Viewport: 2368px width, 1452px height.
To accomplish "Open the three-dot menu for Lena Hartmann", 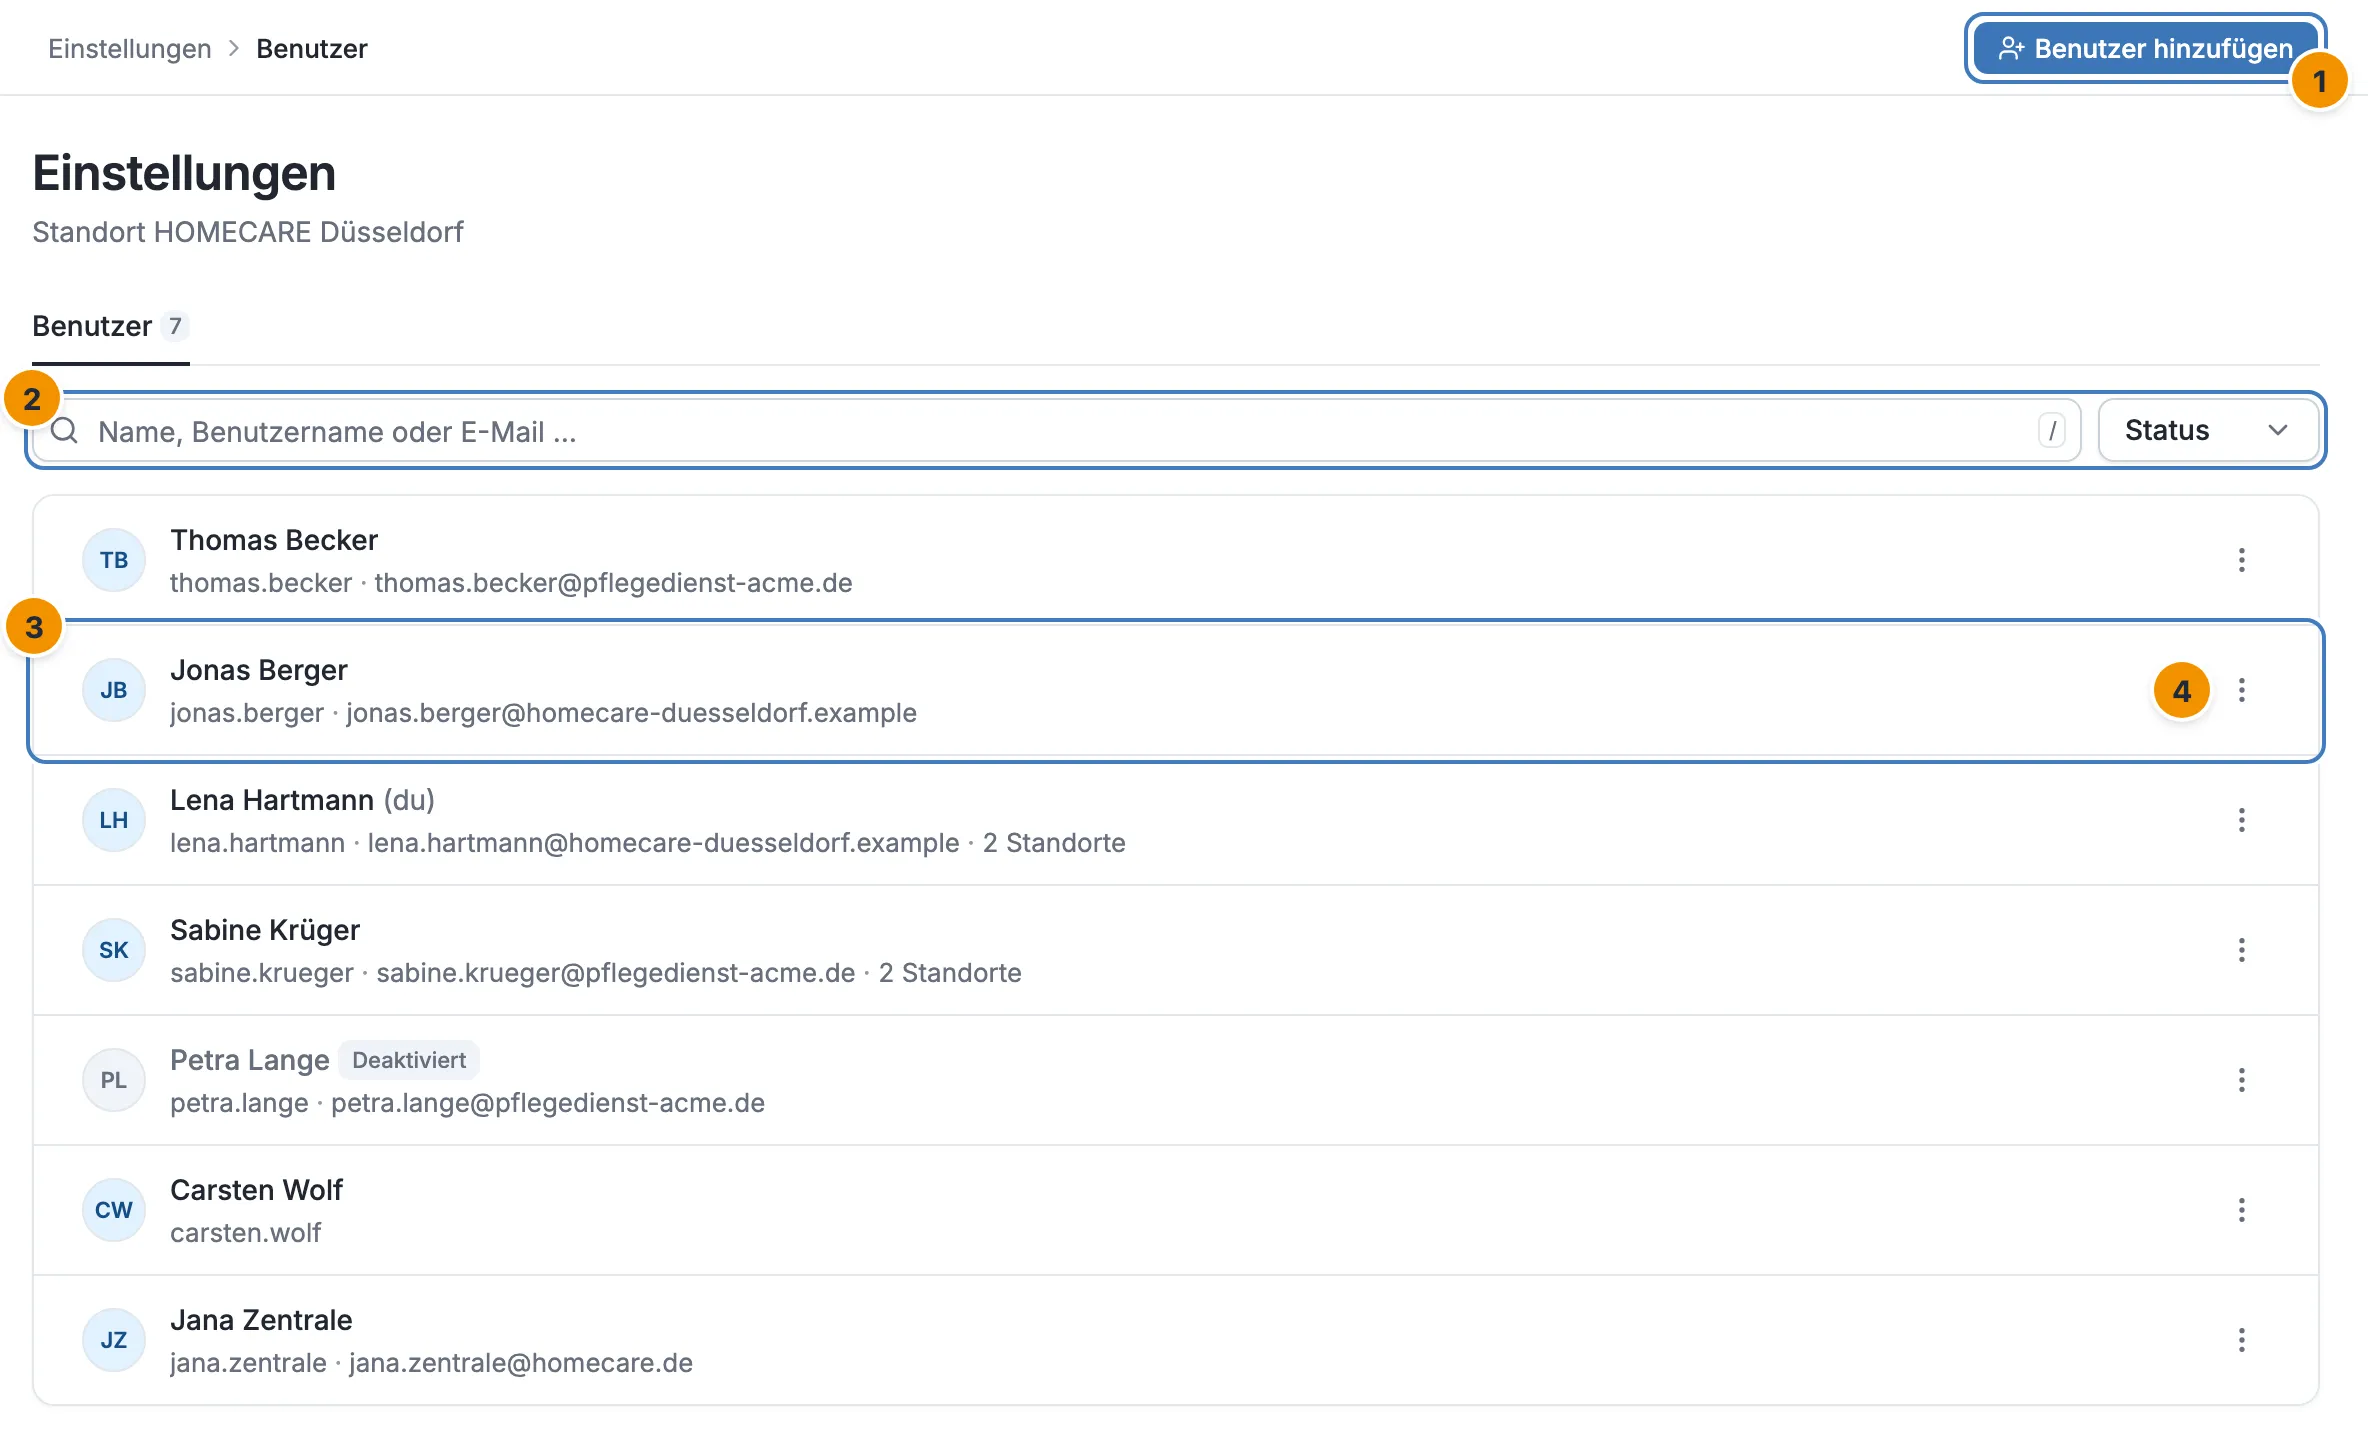I will click(x=2241, y=820).
